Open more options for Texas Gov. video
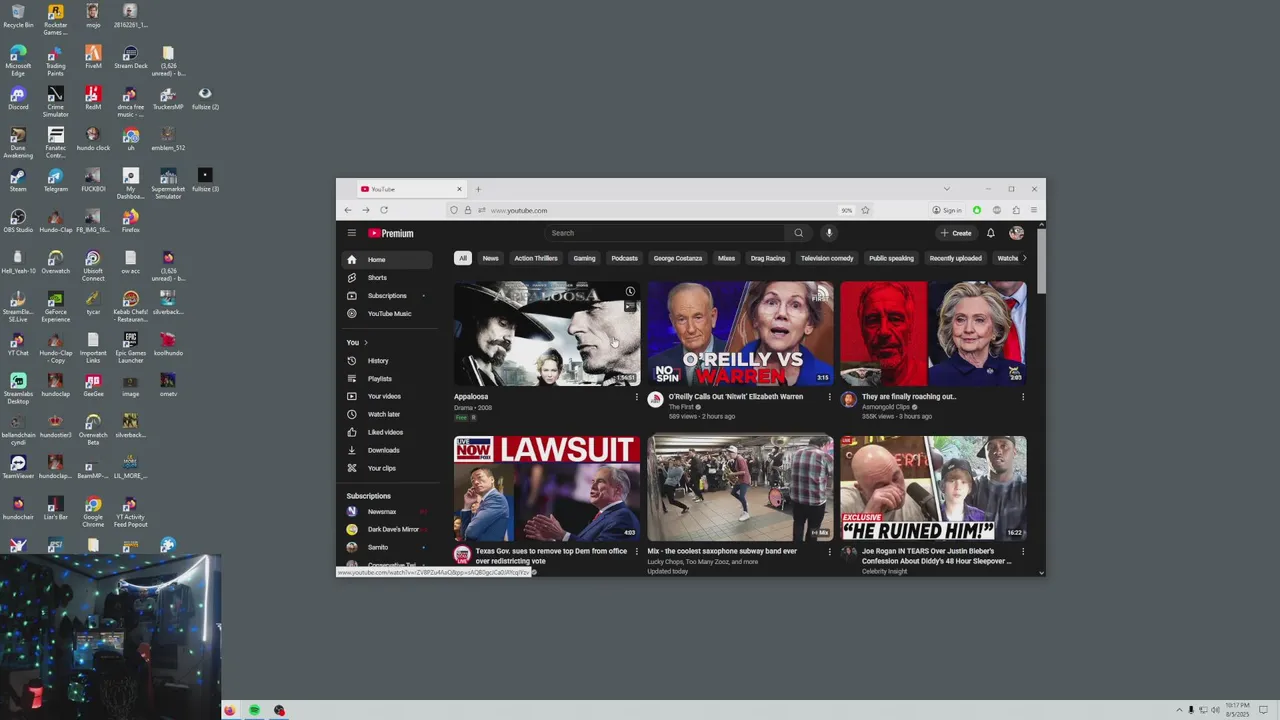This screenshot has width=1280, height=720. pyautogui.click(x=636, y=551)
